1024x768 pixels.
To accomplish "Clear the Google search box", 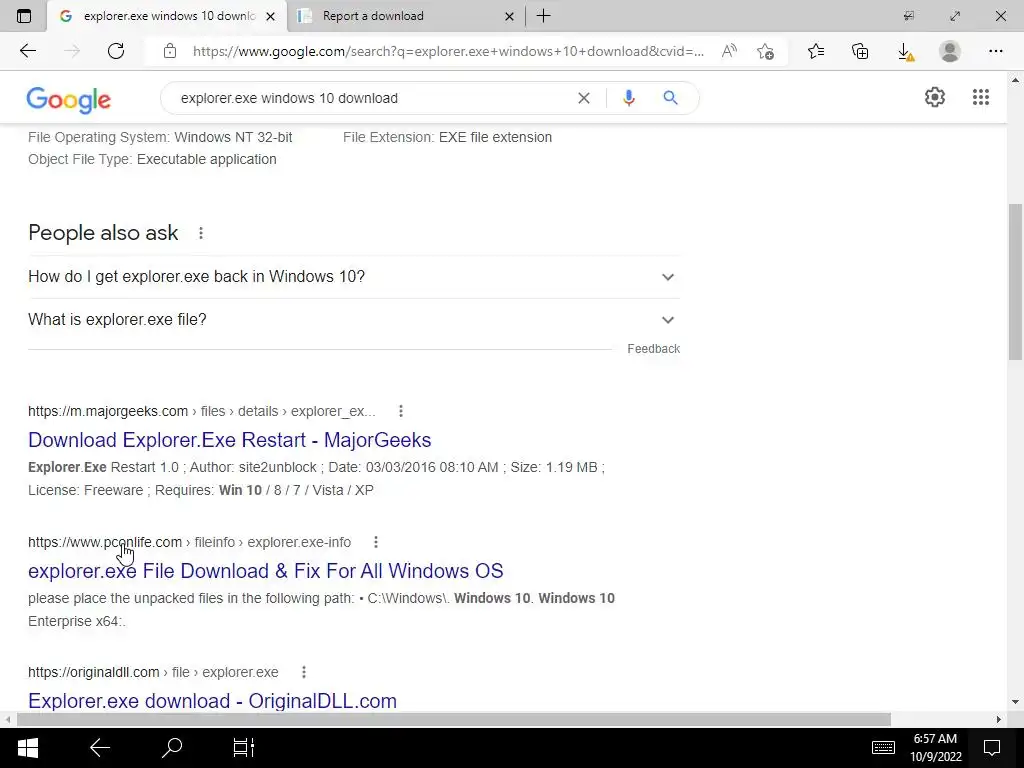I will tap(584, 98).
